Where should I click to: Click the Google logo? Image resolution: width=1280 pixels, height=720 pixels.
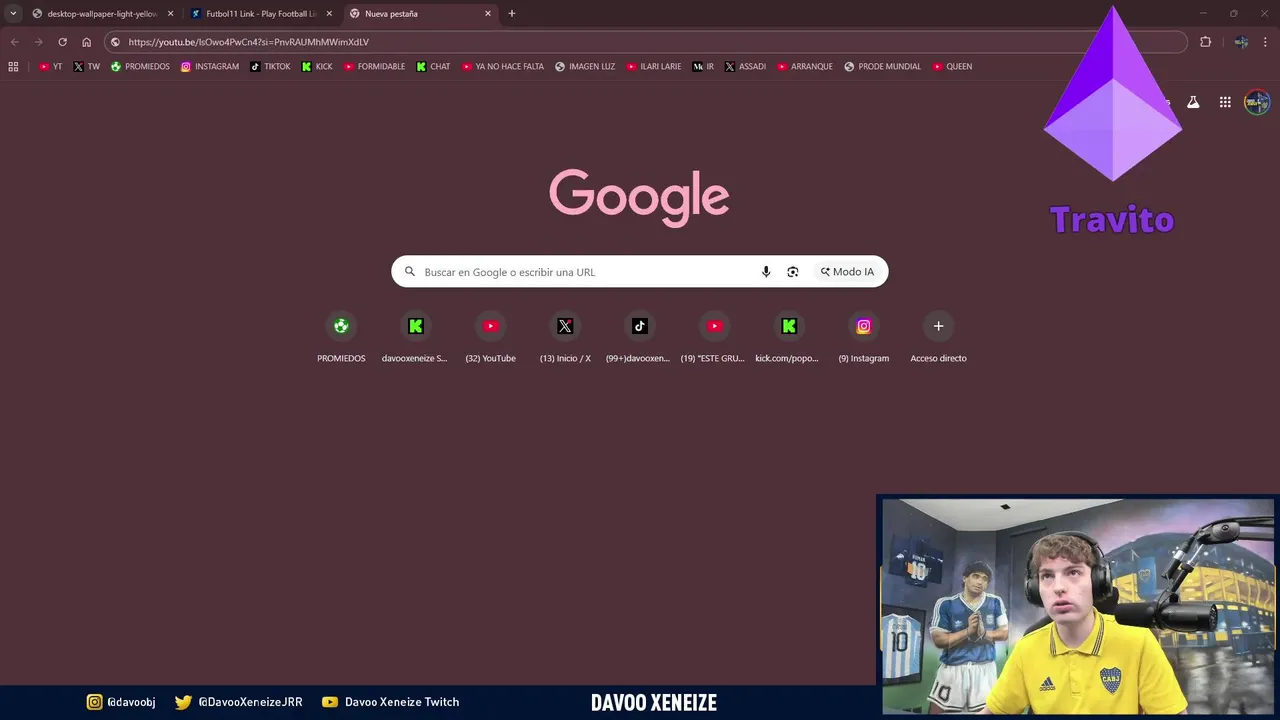(x=639, y=197)
